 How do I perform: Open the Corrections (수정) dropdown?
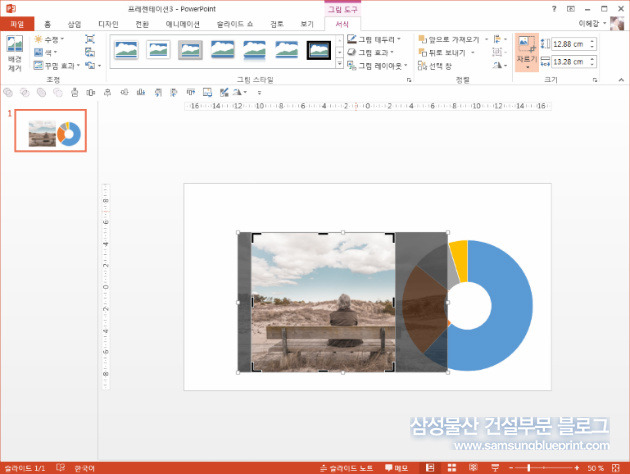pos(49,39)
